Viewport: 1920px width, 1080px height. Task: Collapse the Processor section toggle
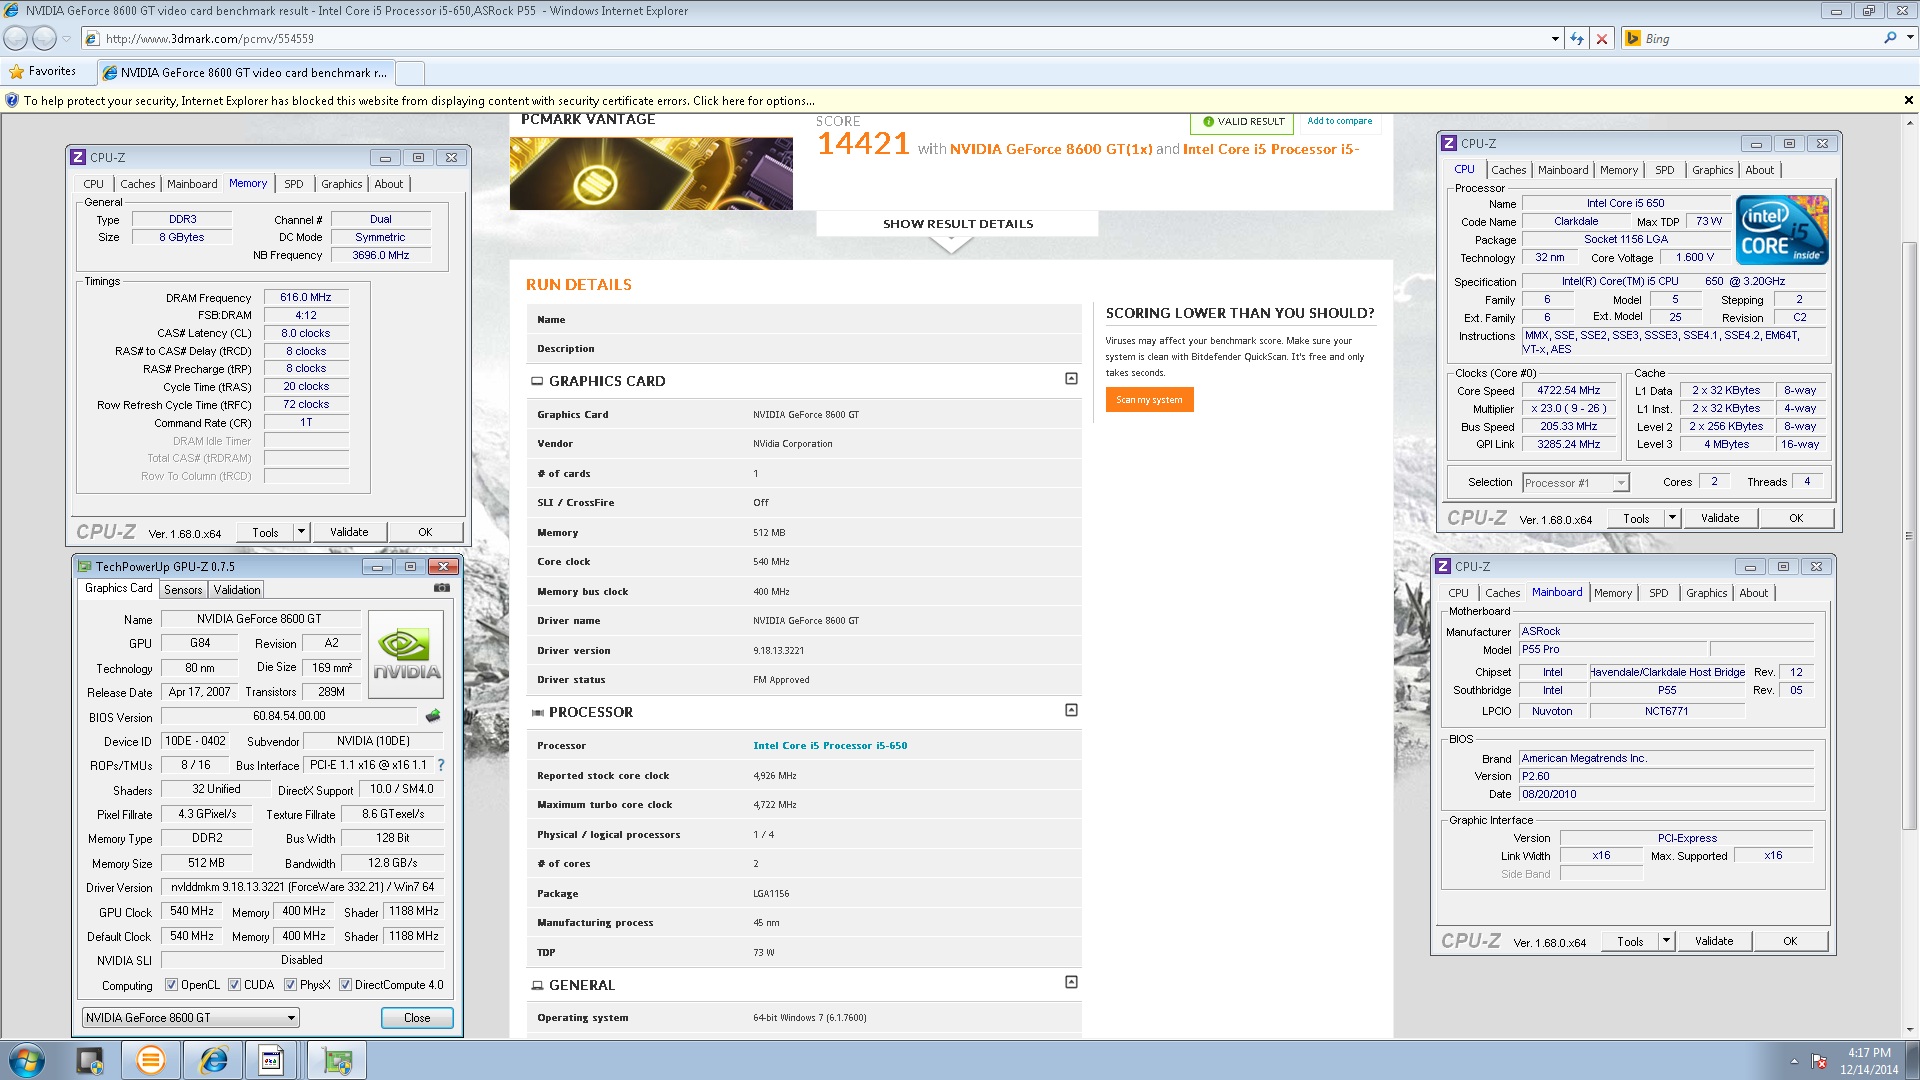[x=1071, y=710]
